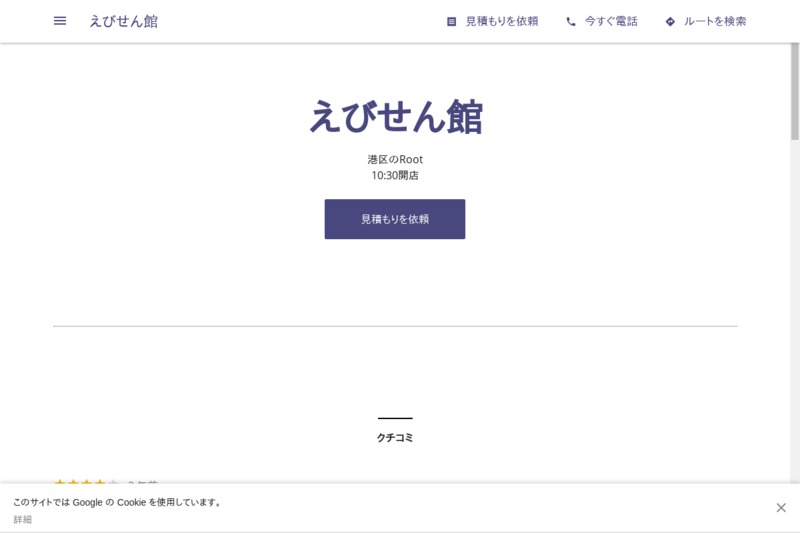Open the hamburger navigation menu
The width and height of the screenshot is (800, 533).
pos(60,21)
